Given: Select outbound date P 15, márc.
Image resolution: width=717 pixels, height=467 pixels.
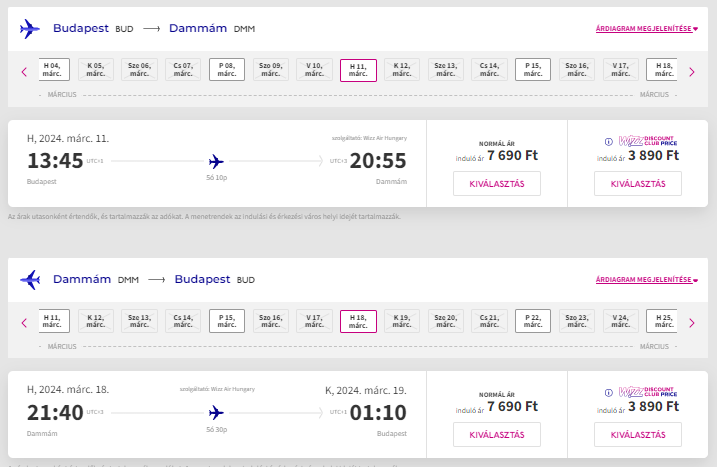Looking at the screenshot, I should point(533,70).
